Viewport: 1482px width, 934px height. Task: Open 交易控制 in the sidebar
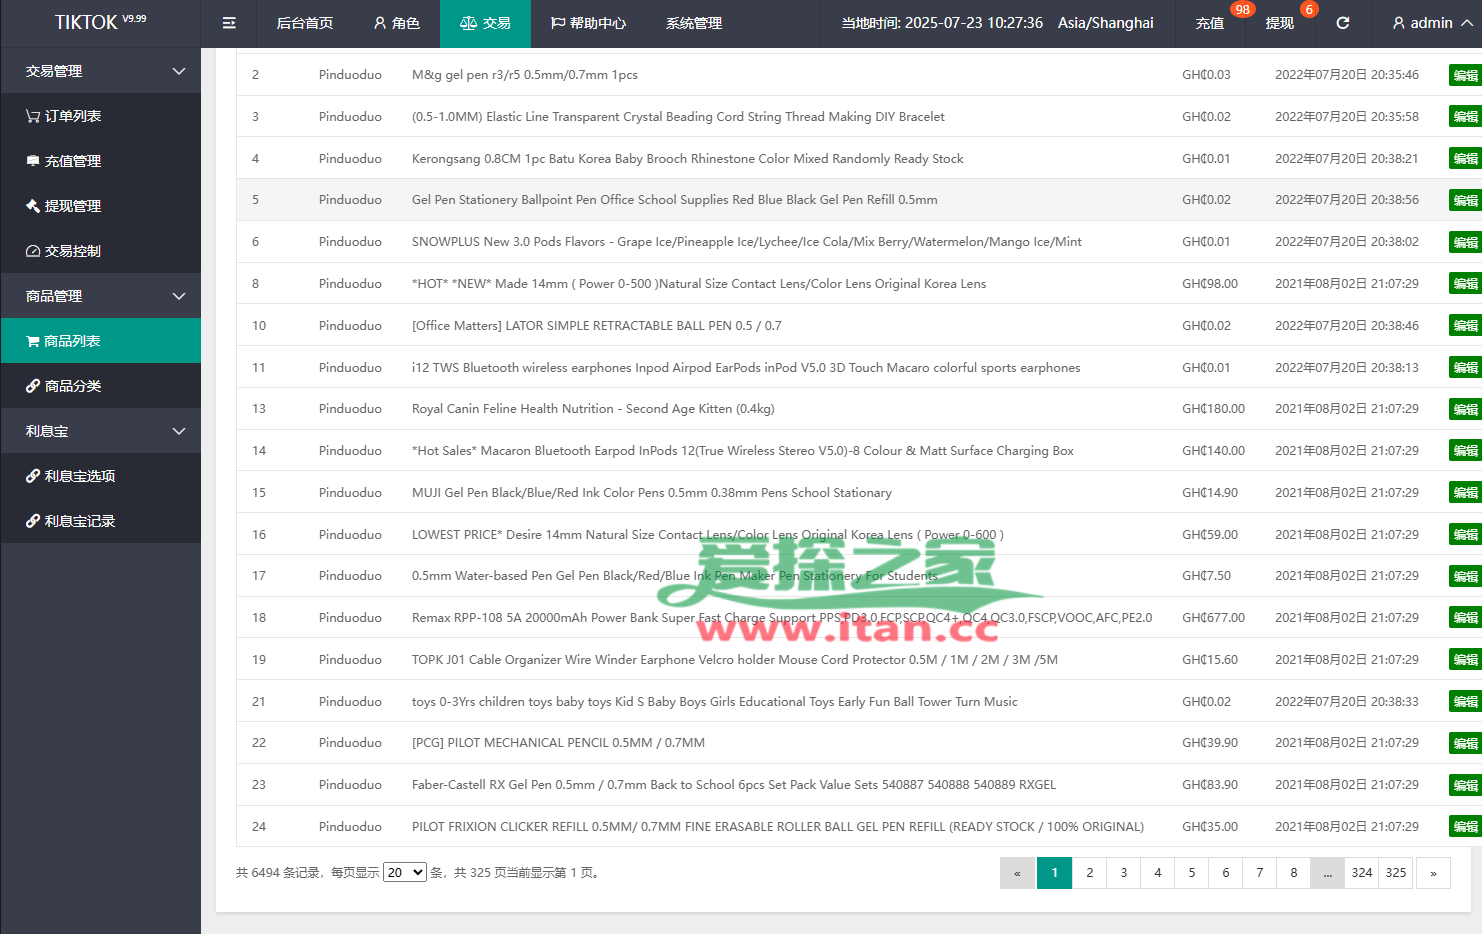coord(100,251)
